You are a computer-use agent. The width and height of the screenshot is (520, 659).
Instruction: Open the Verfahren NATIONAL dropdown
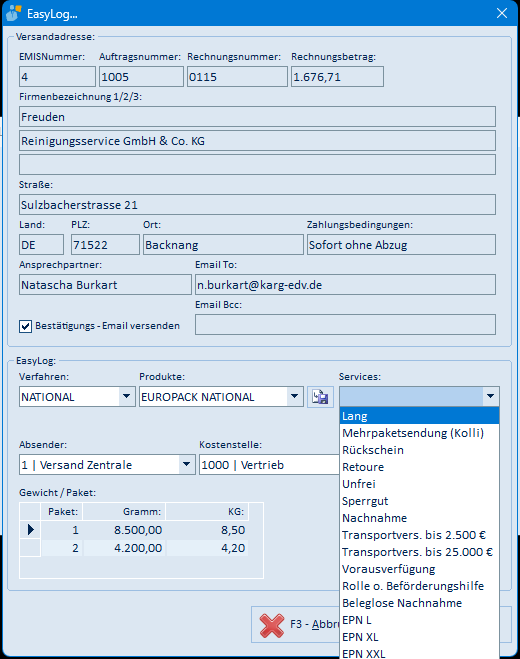pyautogui.click(x=126, y=396)
